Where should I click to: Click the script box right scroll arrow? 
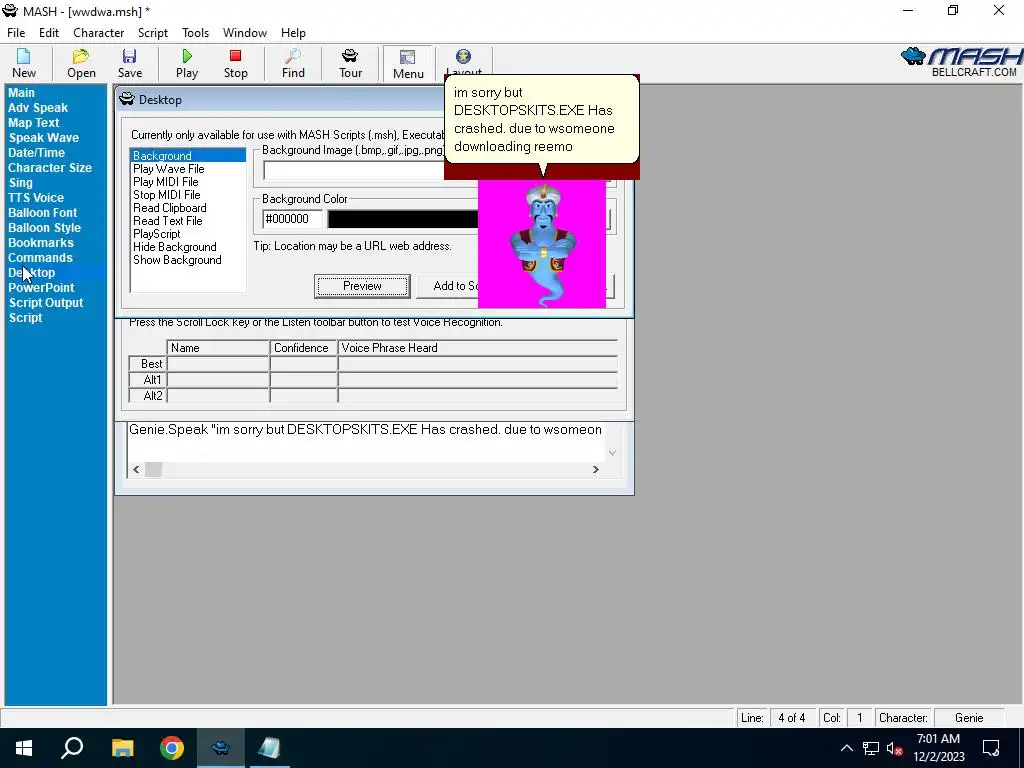click(x=596, y=469)
